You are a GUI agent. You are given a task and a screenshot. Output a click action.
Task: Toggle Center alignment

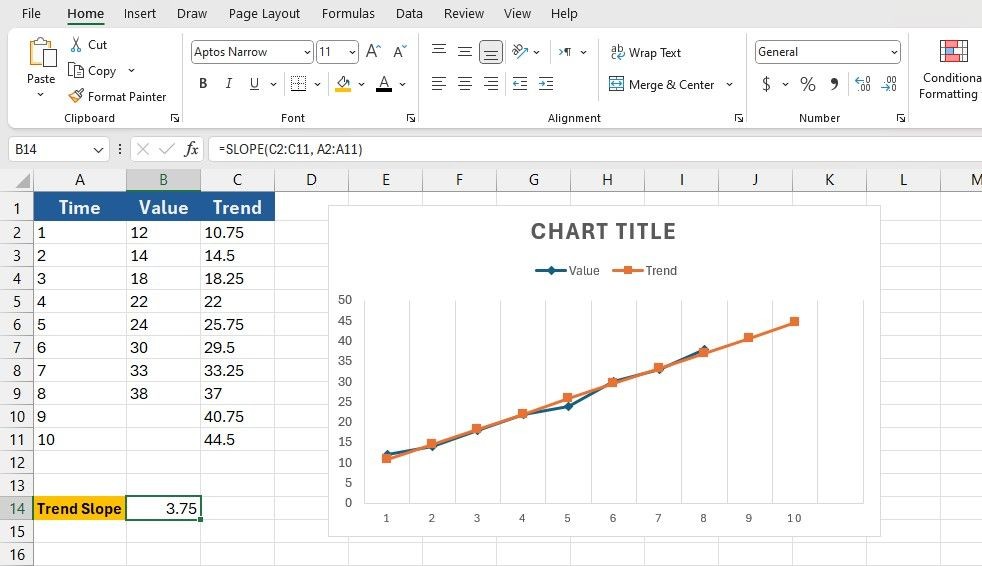pos(465,83)
